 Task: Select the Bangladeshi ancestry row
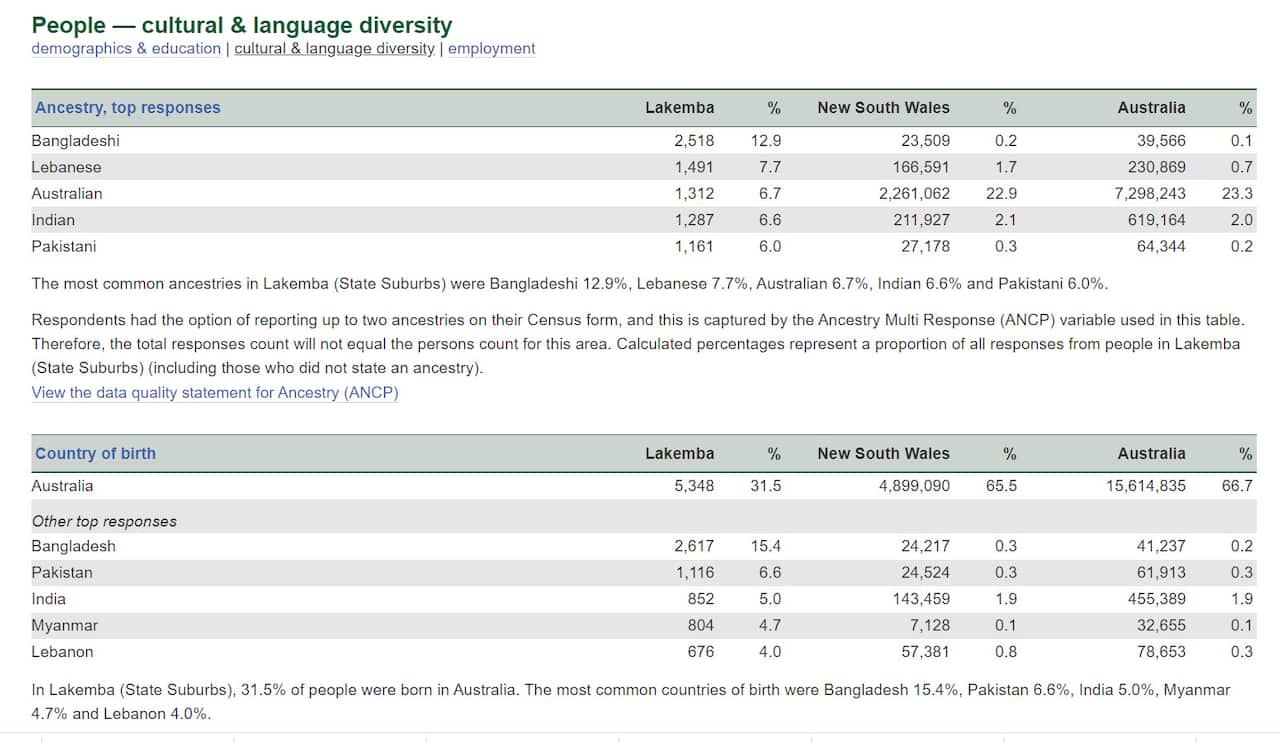(x=75, y=140)
